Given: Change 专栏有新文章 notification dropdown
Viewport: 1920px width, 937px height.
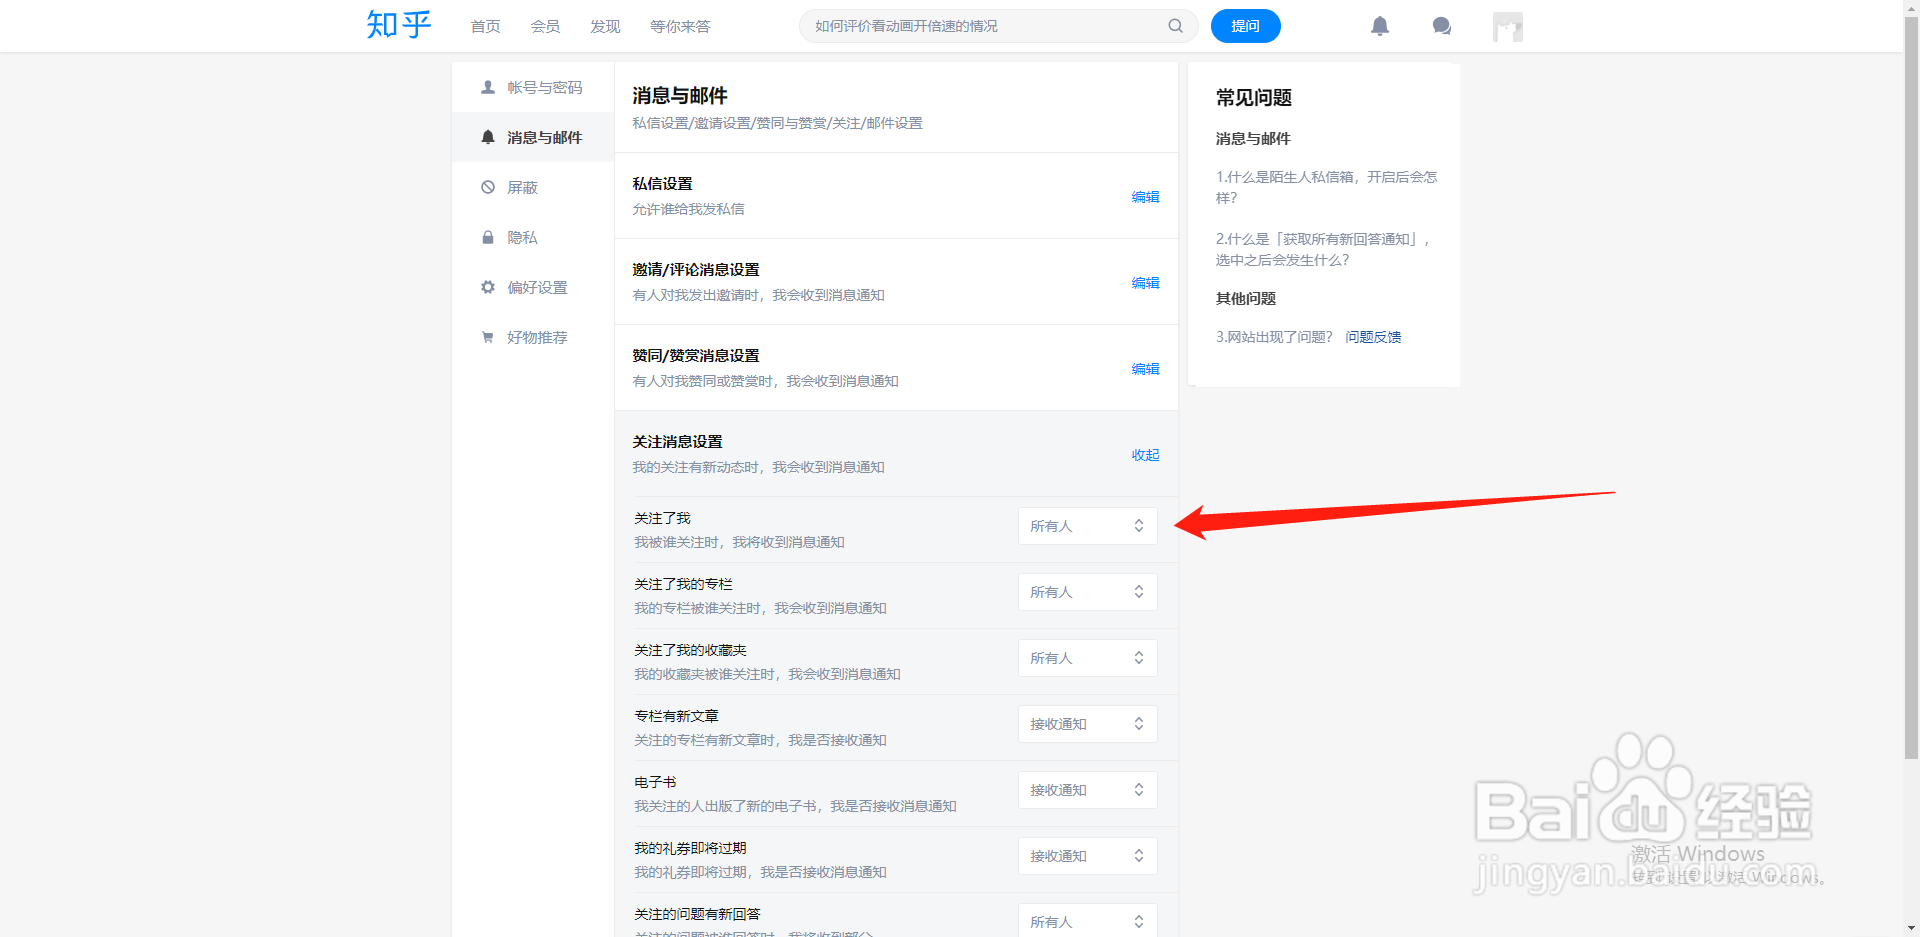Looking at the screenshot, I should (1087, 723).
